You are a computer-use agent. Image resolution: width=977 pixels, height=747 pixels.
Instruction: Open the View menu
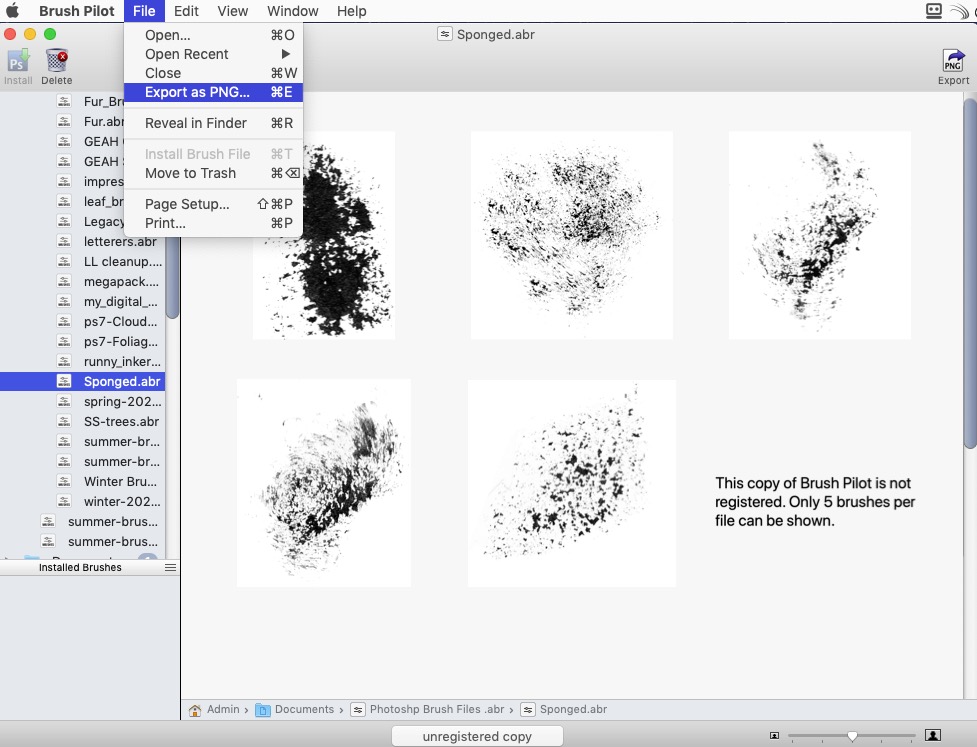pos(232,11)
